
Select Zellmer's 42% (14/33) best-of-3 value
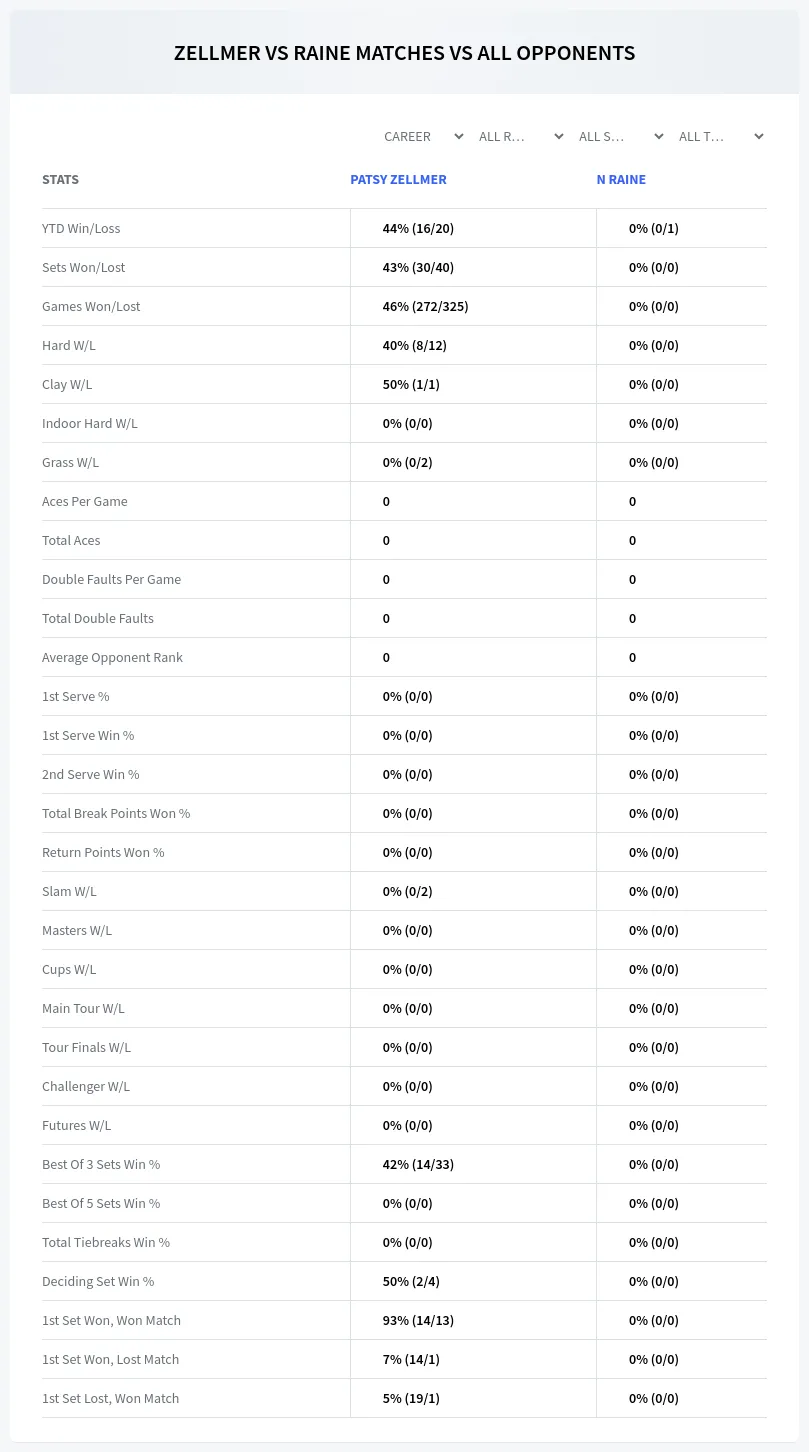click(x=418, y=1164)
